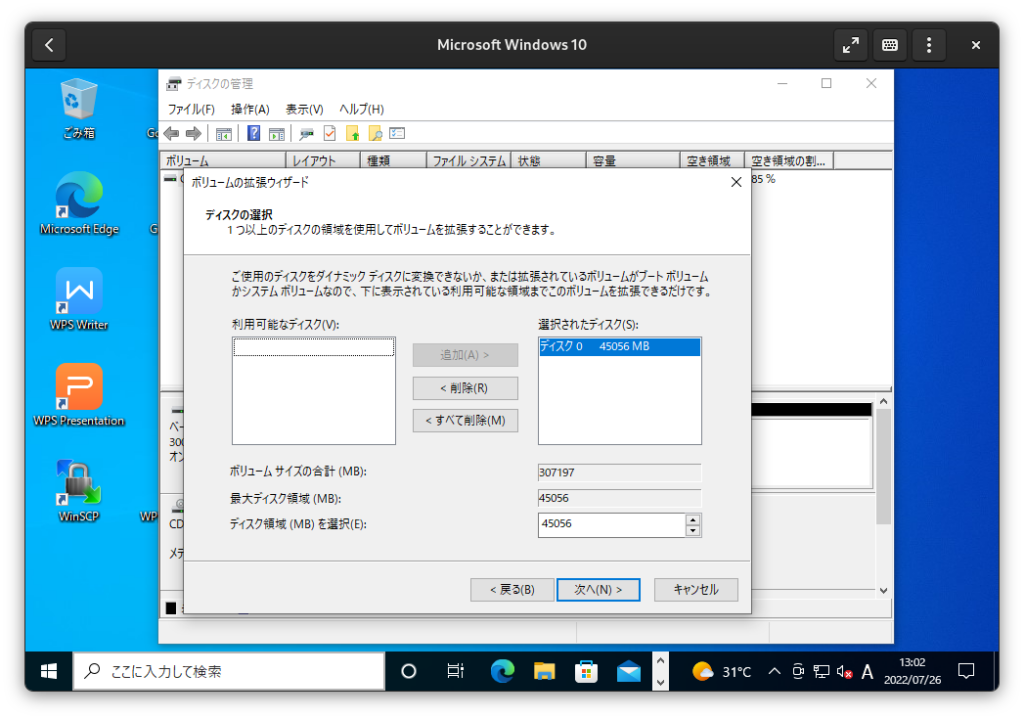Open the three-dot viewer menu
Image resolution: width=1024 pixels, height=719 pixels.
[929, 45]
